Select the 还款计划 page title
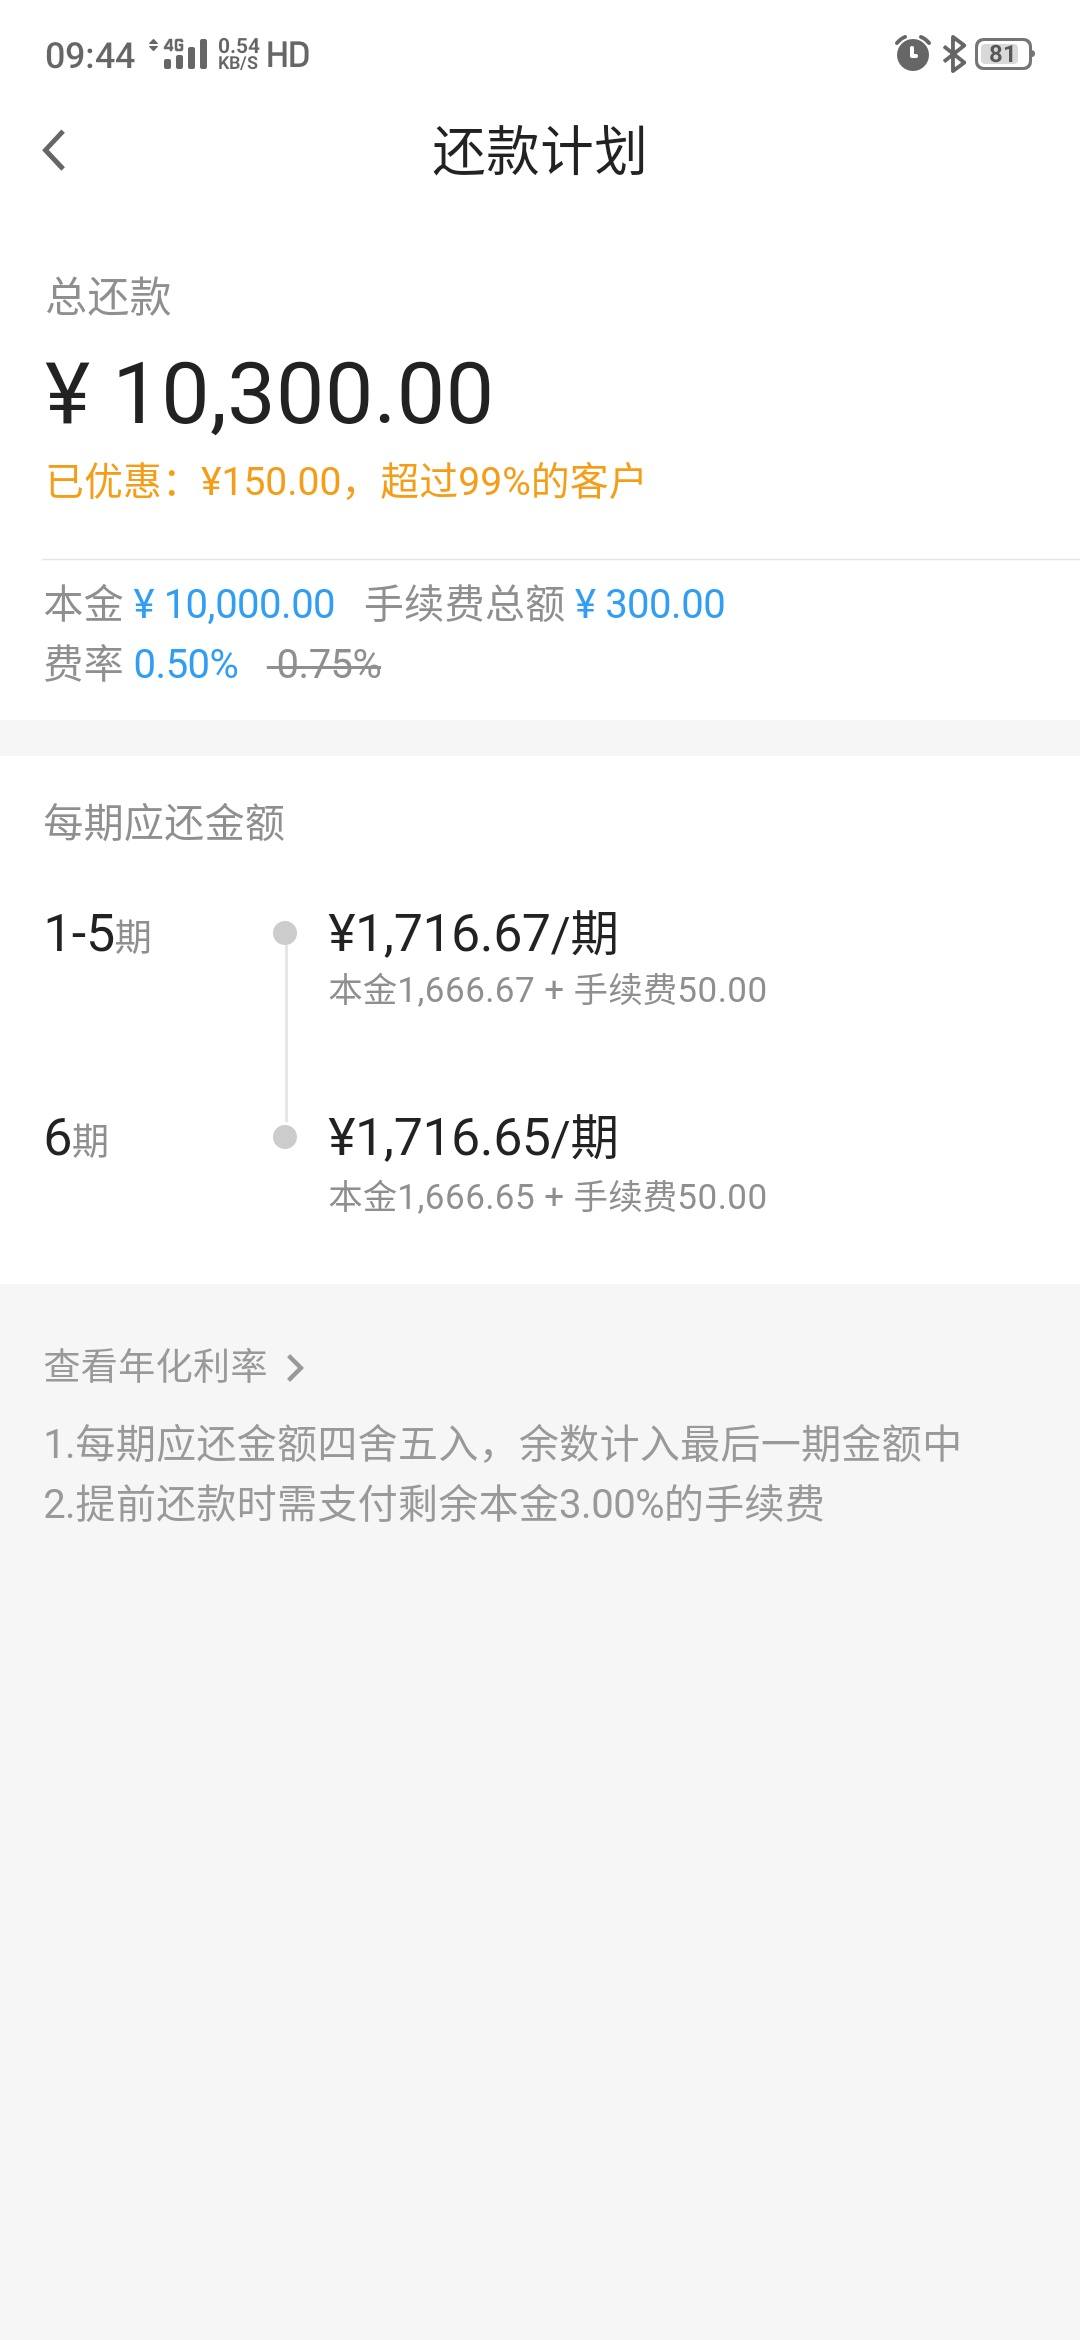1080x2340 pixels. tap(539, 152)
